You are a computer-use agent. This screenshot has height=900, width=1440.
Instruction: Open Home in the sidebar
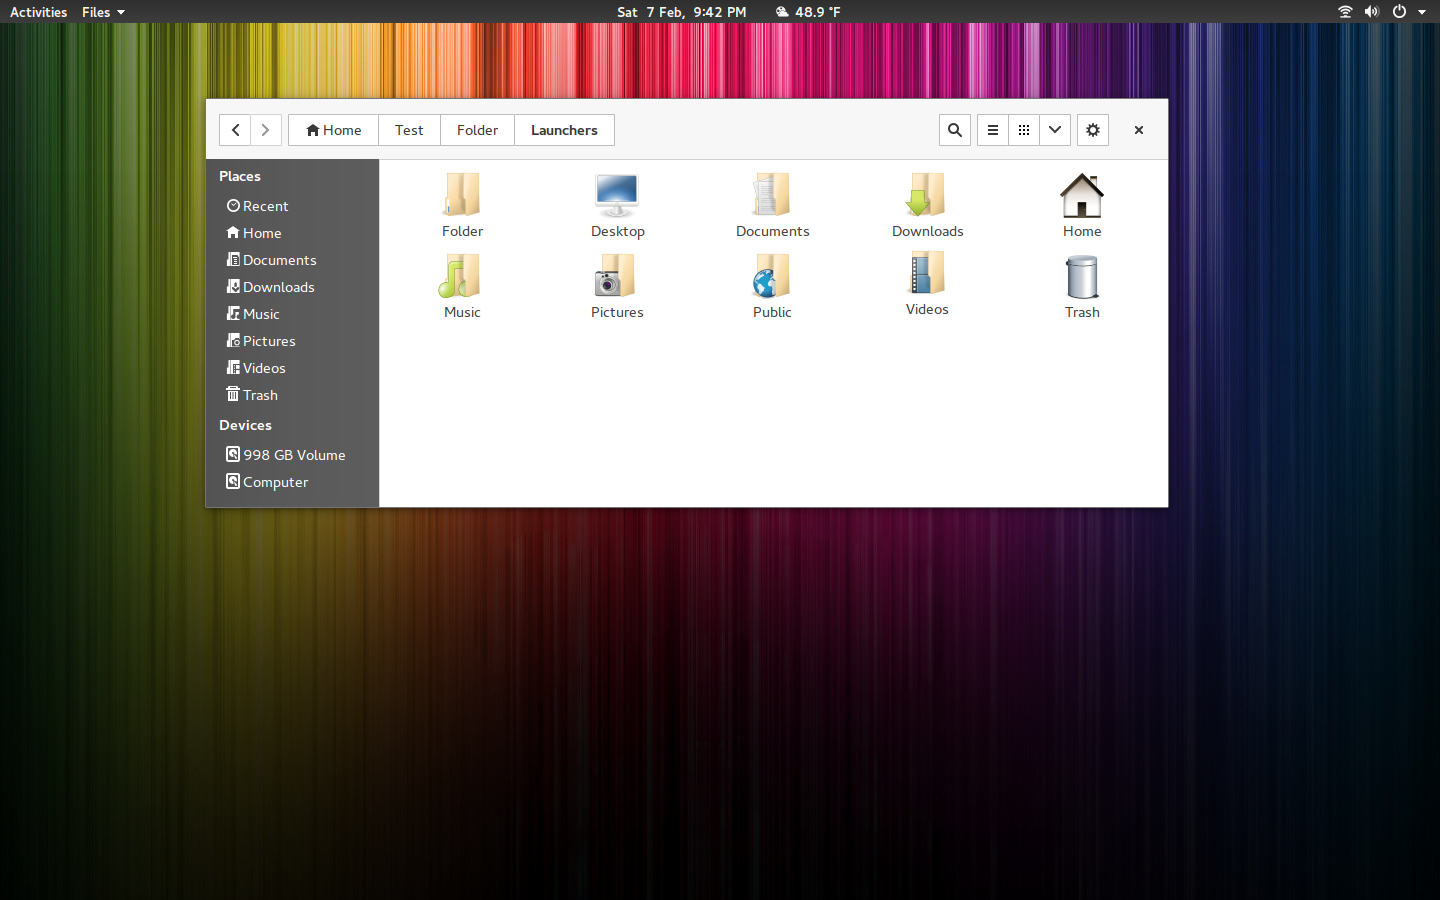[x=292, y=233]
